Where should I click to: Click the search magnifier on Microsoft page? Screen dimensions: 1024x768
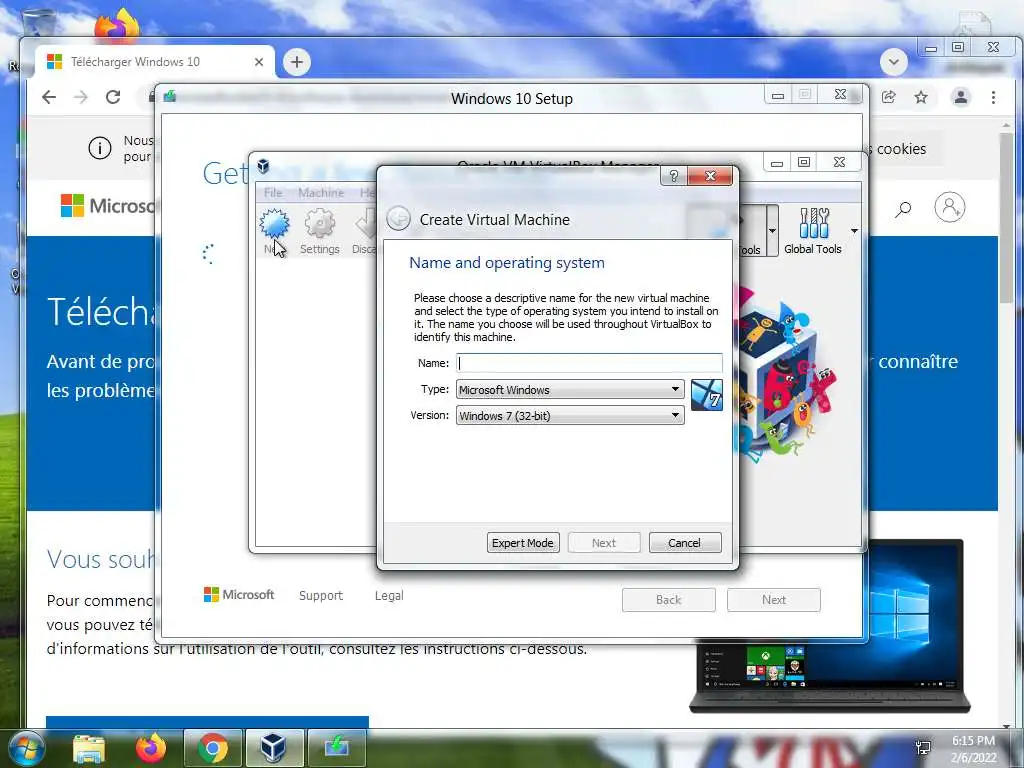903,209
